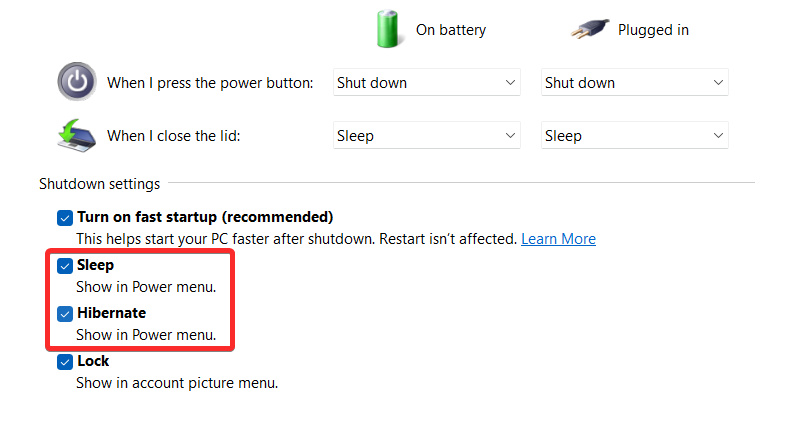Viewport: 786px width, 423px height.
Task: Click the Plugged in column label
Action: [653, 30]
